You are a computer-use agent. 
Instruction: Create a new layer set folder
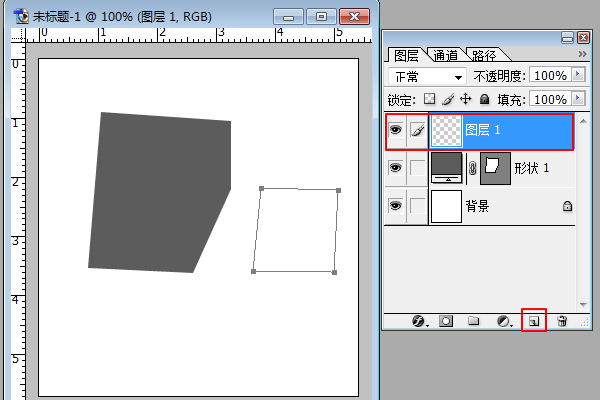474,320
